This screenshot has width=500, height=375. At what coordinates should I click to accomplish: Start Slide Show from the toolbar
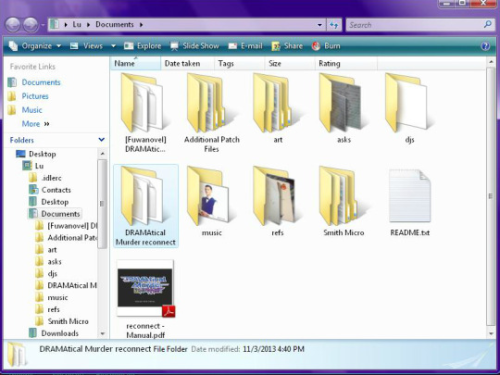click(195, 46)
